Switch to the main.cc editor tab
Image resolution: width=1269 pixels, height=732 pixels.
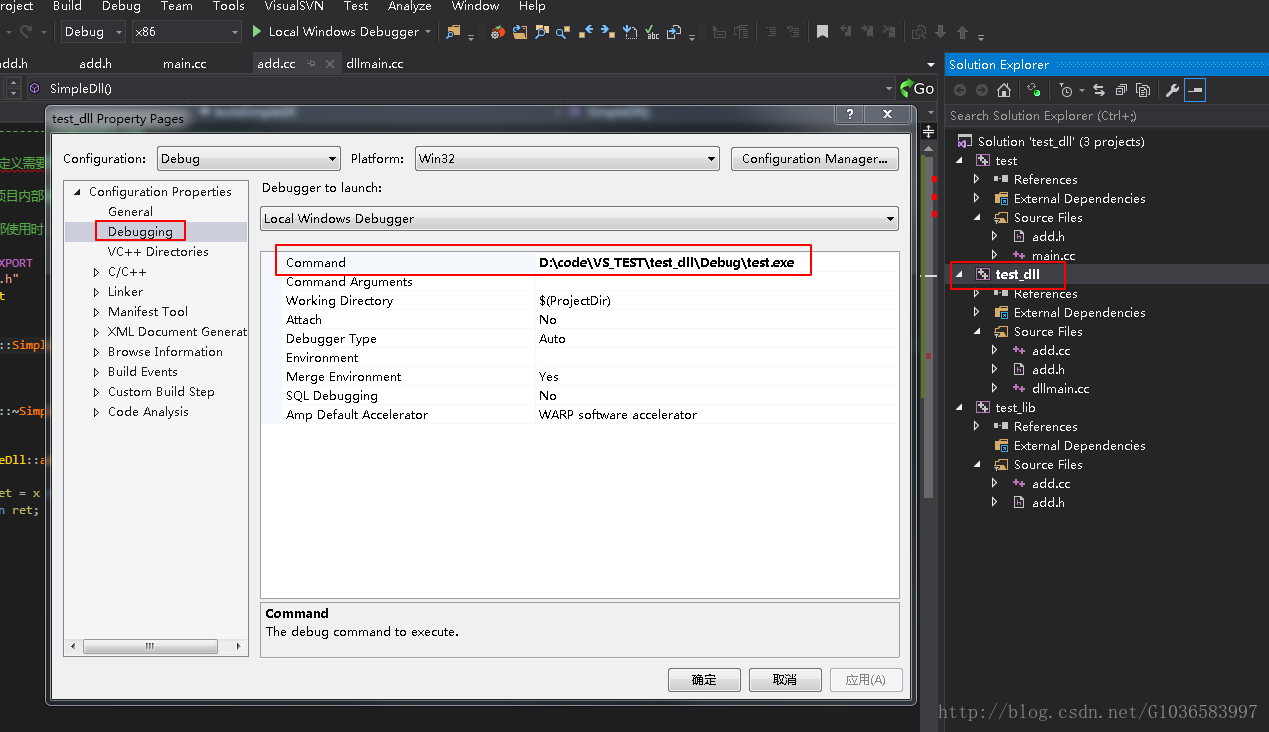(x=185, y=64)
